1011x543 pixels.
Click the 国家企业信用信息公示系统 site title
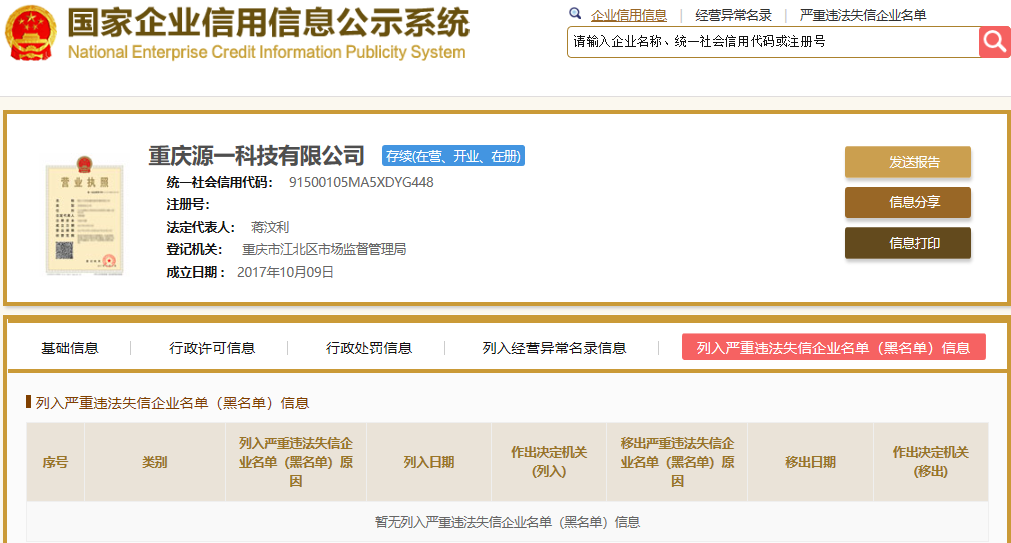click(x=269, y=23)
